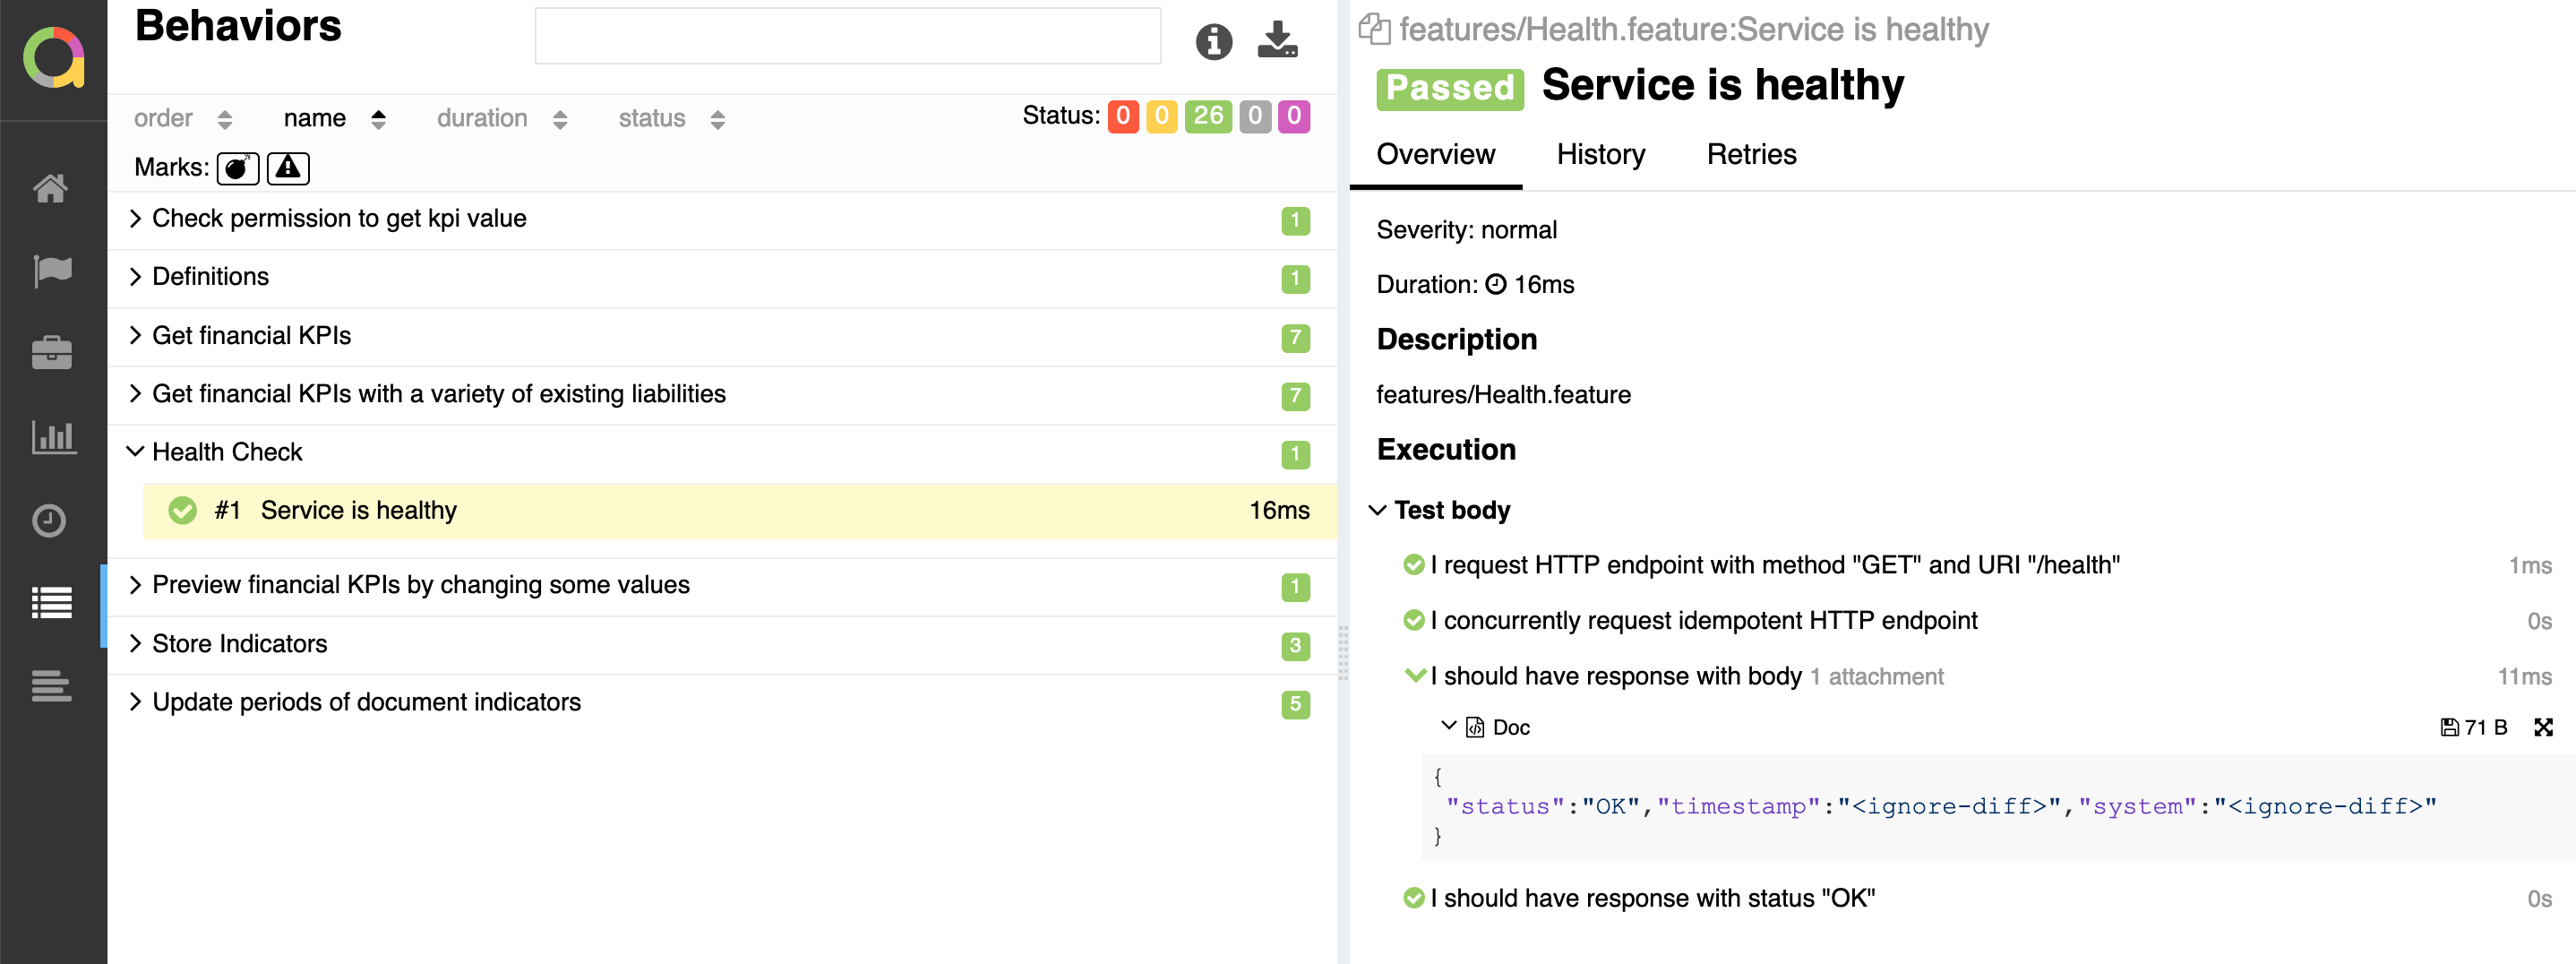Viewport: 2576px width, 964px height.
Task: Open the Overview home icon in sidebar
Action: point(51,188)
